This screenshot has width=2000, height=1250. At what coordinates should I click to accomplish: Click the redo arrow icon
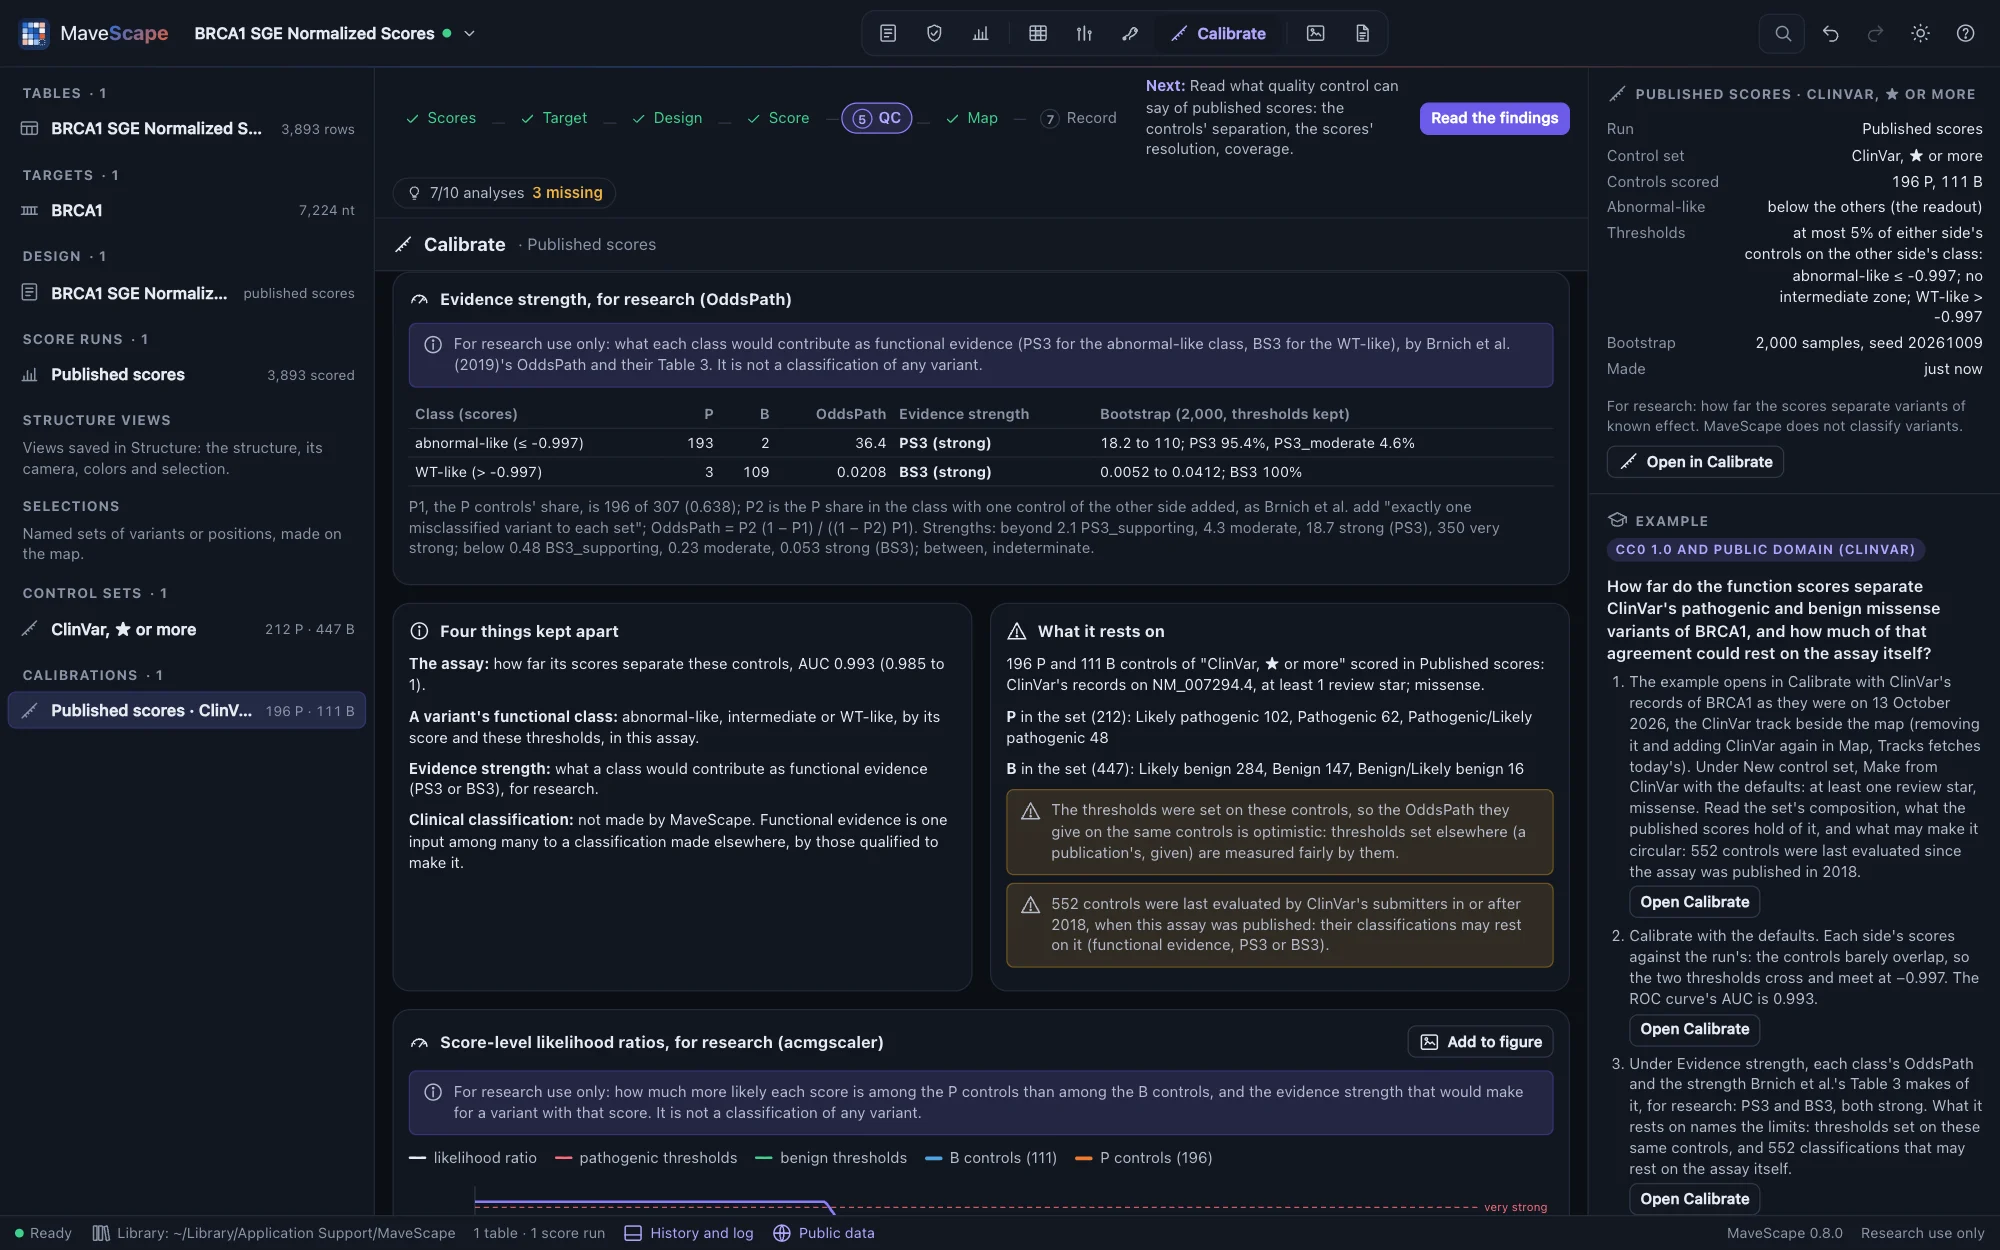pos(1875,33)
